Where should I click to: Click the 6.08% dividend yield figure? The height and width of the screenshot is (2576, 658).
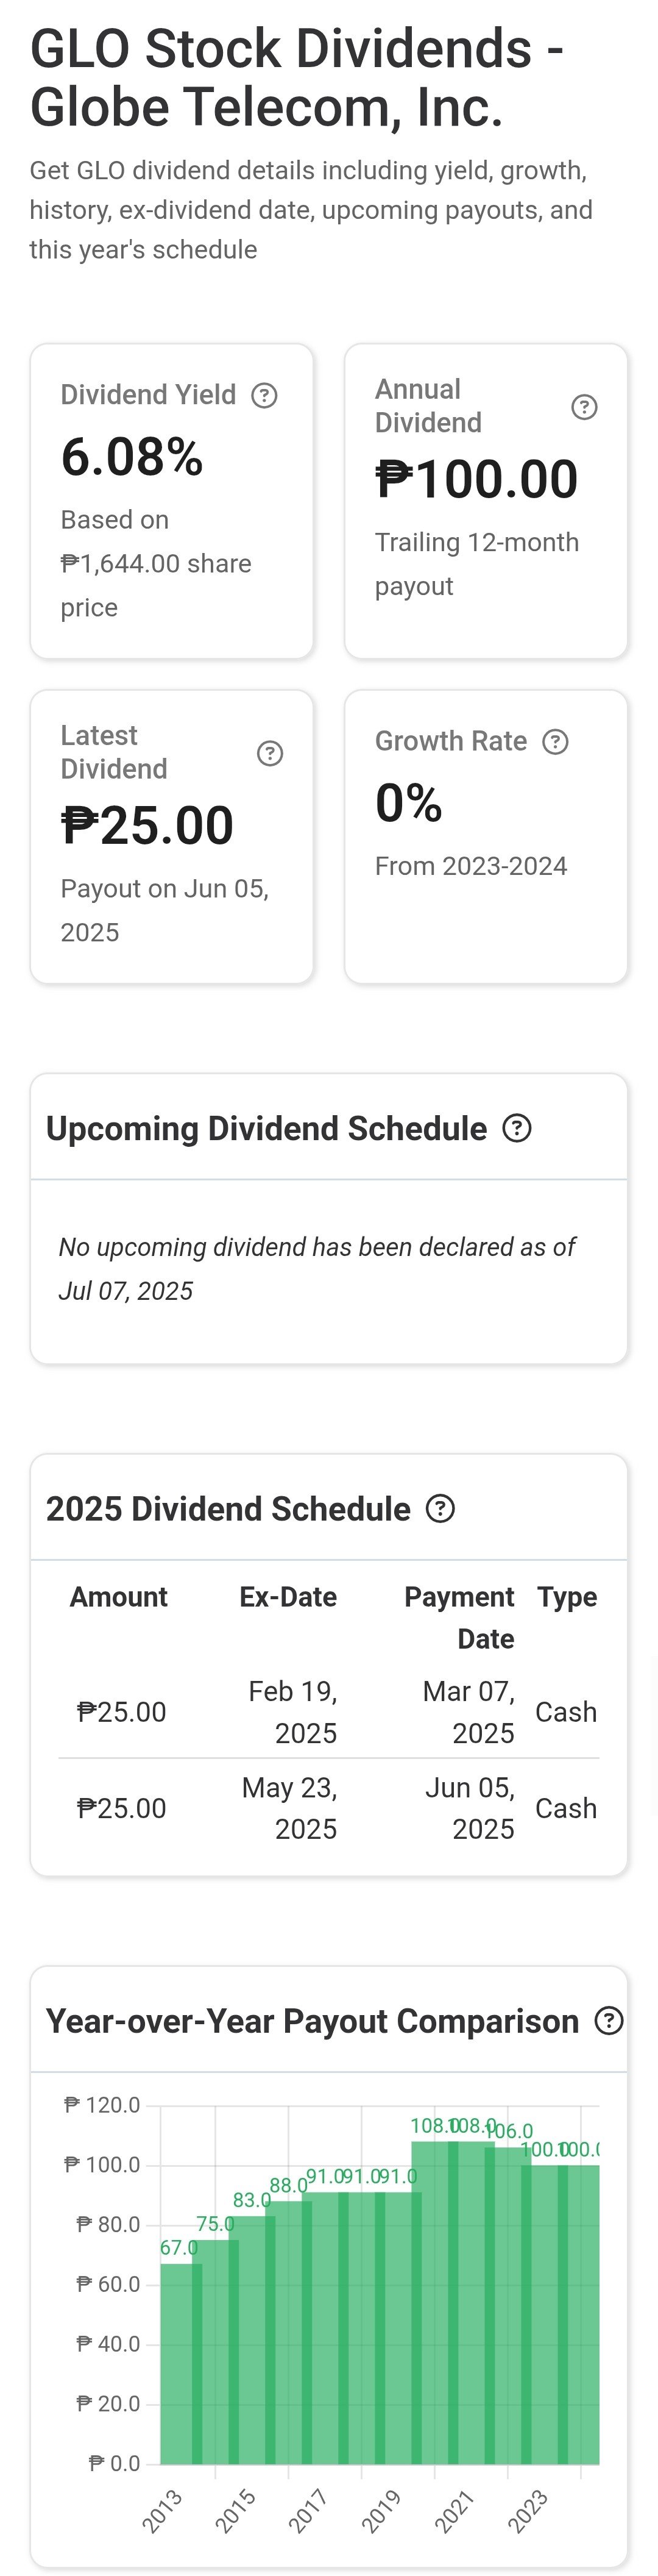tap(132, 457)
